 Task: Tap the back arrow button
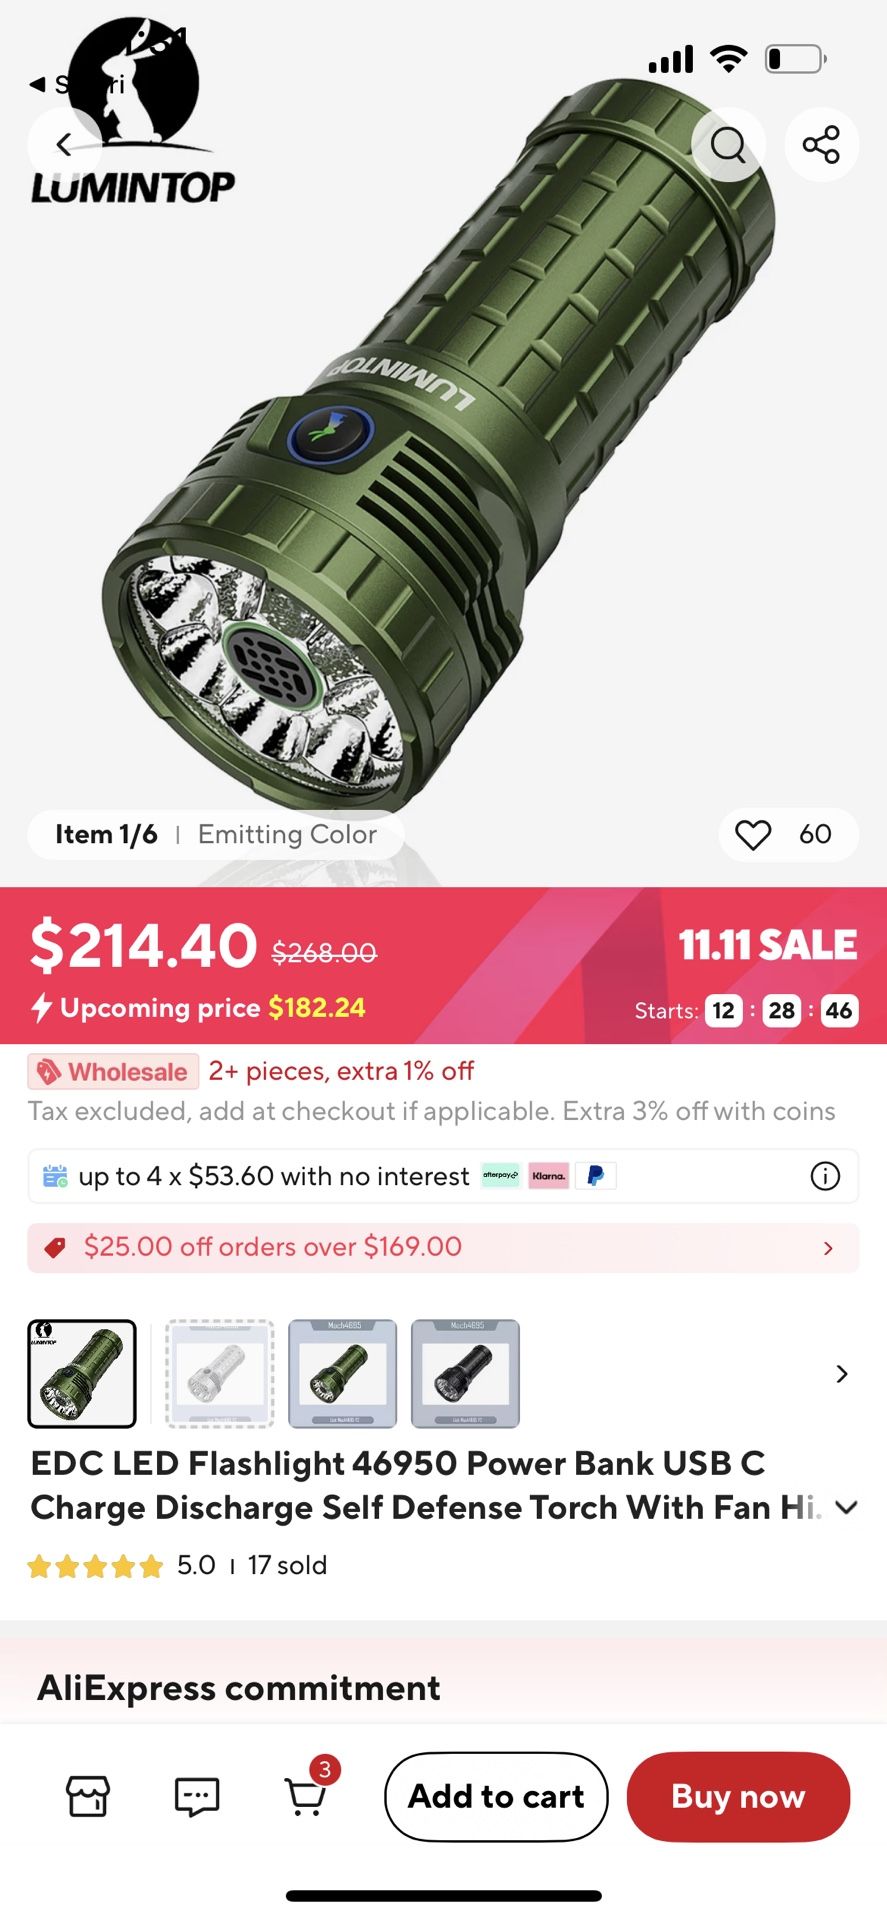click(x=64, y=145)
